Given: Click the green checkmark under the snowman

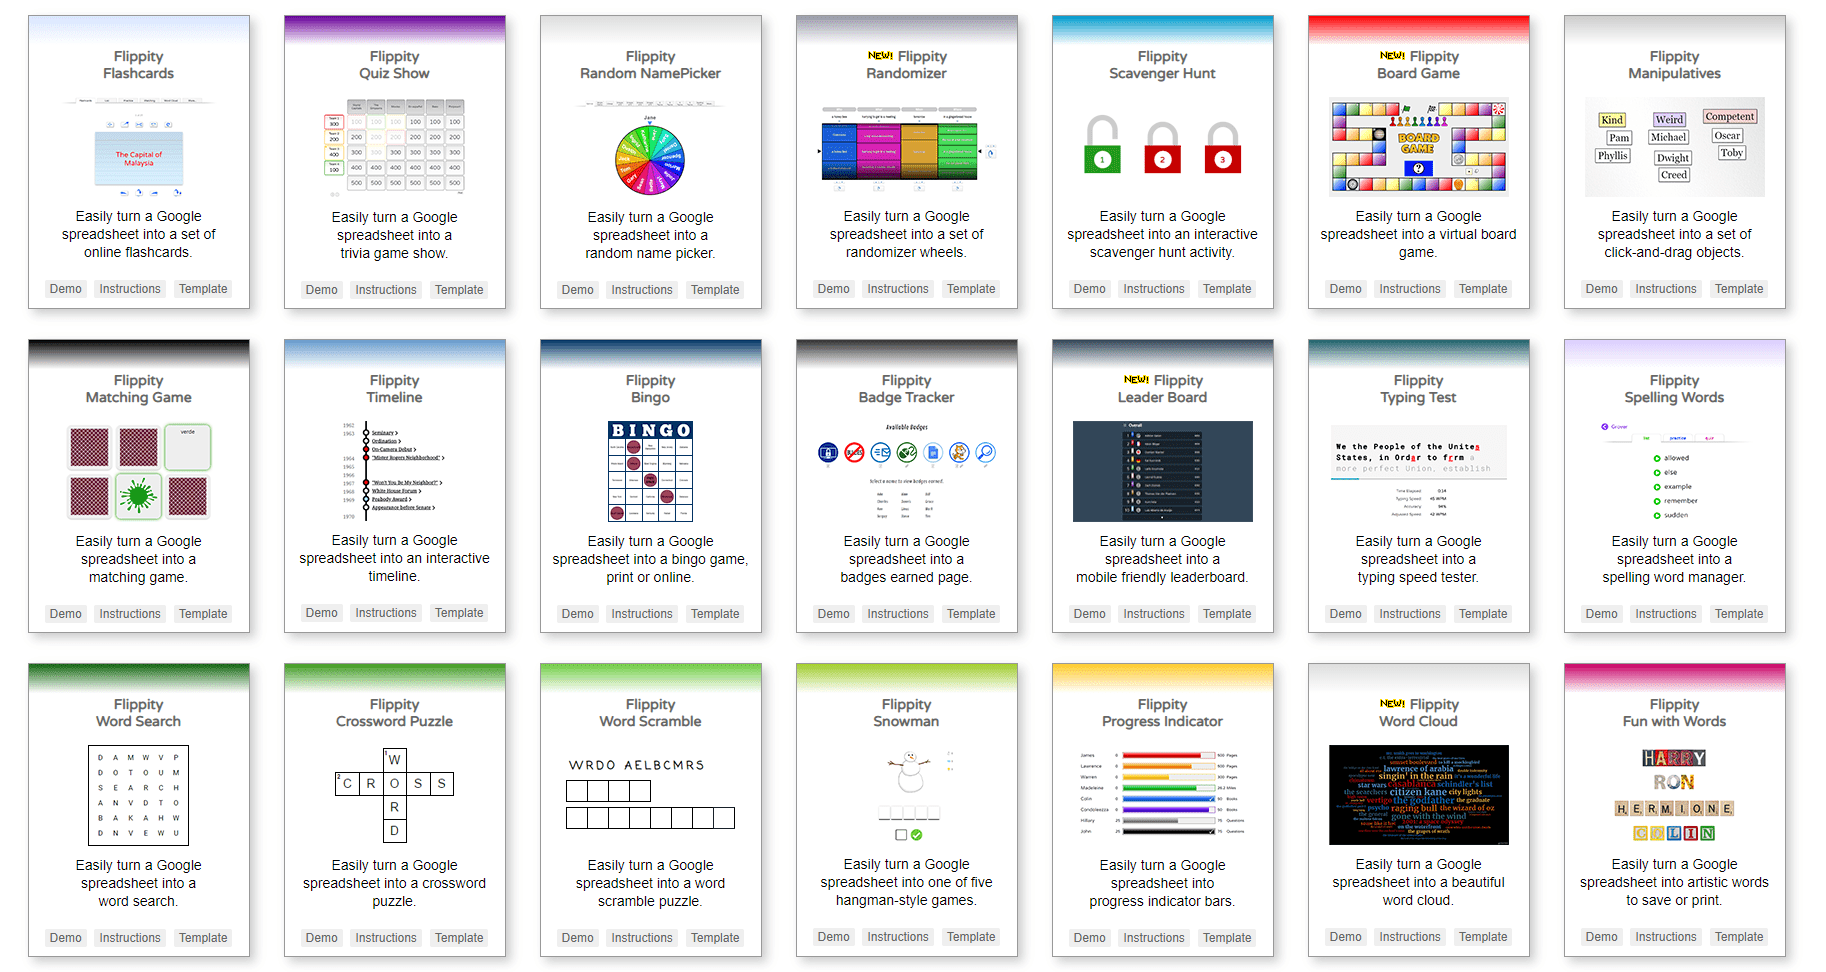Looking at the screenshot, I should 917,835.
